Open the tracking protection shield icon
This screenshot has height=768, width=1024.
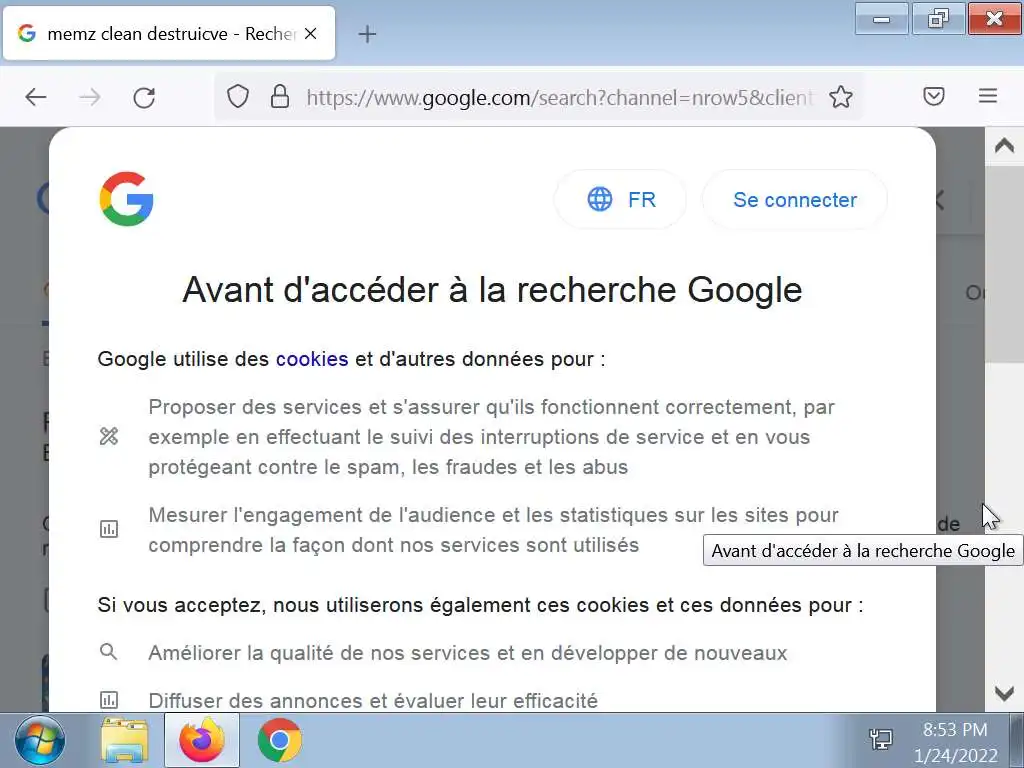tap(238, 97)
